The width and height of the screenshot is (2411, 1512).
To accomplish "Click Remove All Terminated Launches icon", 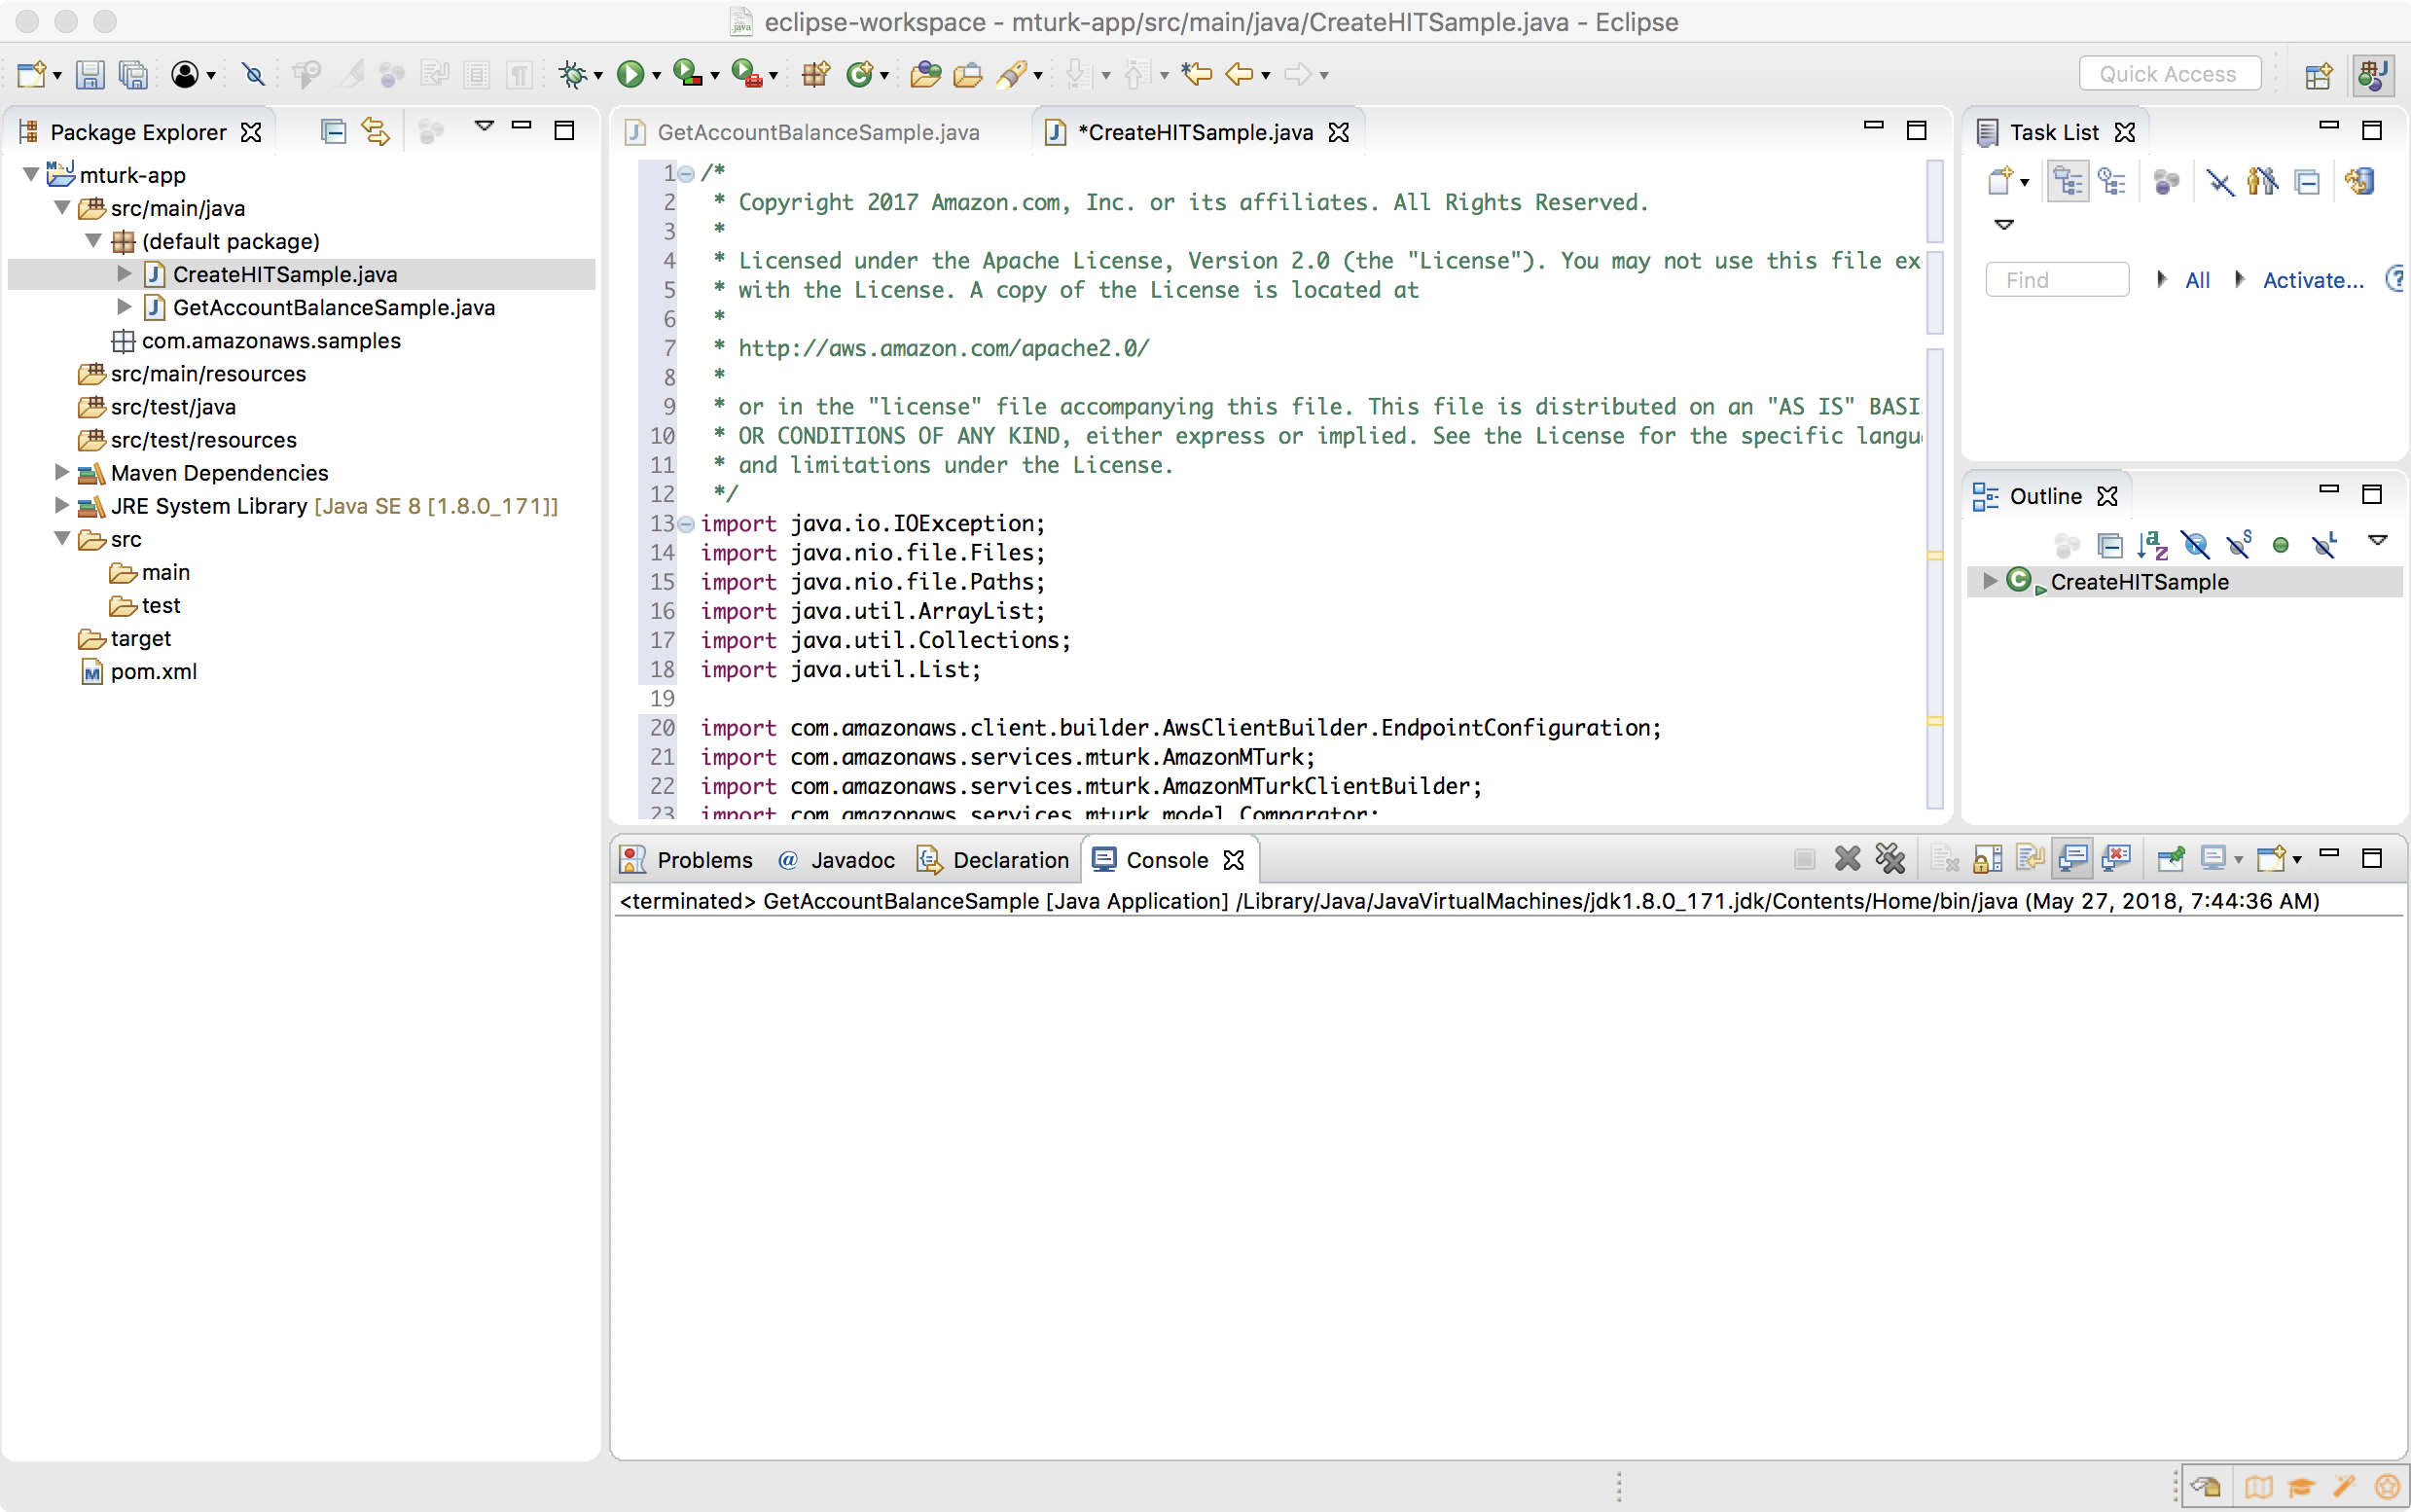I will (x=1890, y=858).
